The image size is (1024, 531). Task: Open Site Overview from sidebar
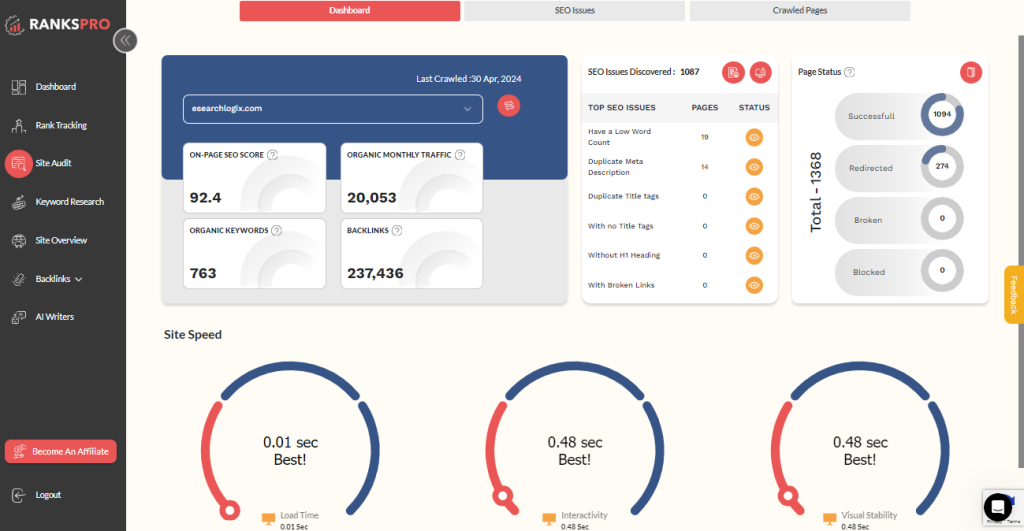(x=61, y=240)
